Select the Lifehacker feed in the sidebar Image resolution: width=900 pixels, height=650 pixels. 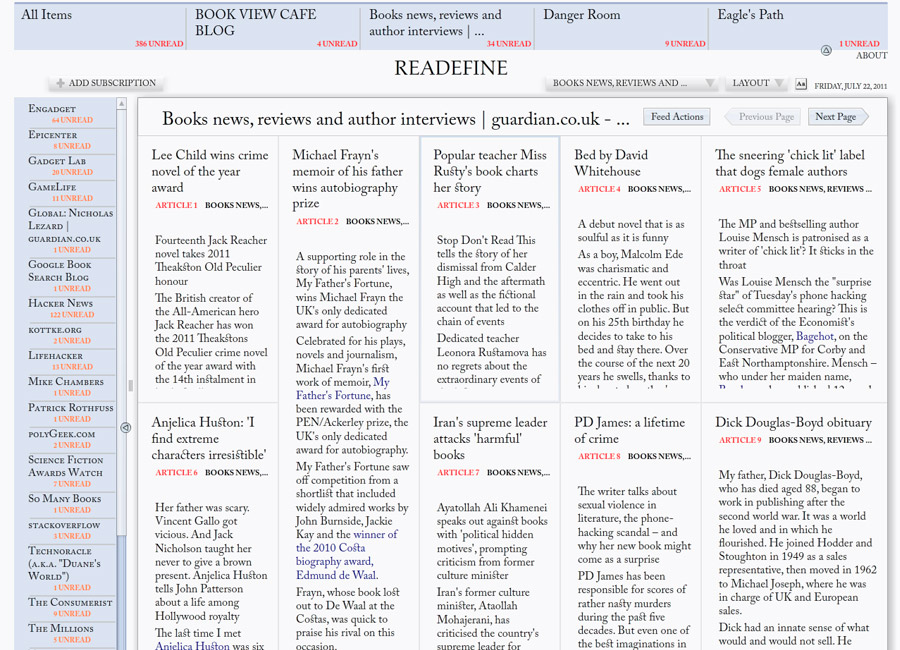(x=57, y=355)
